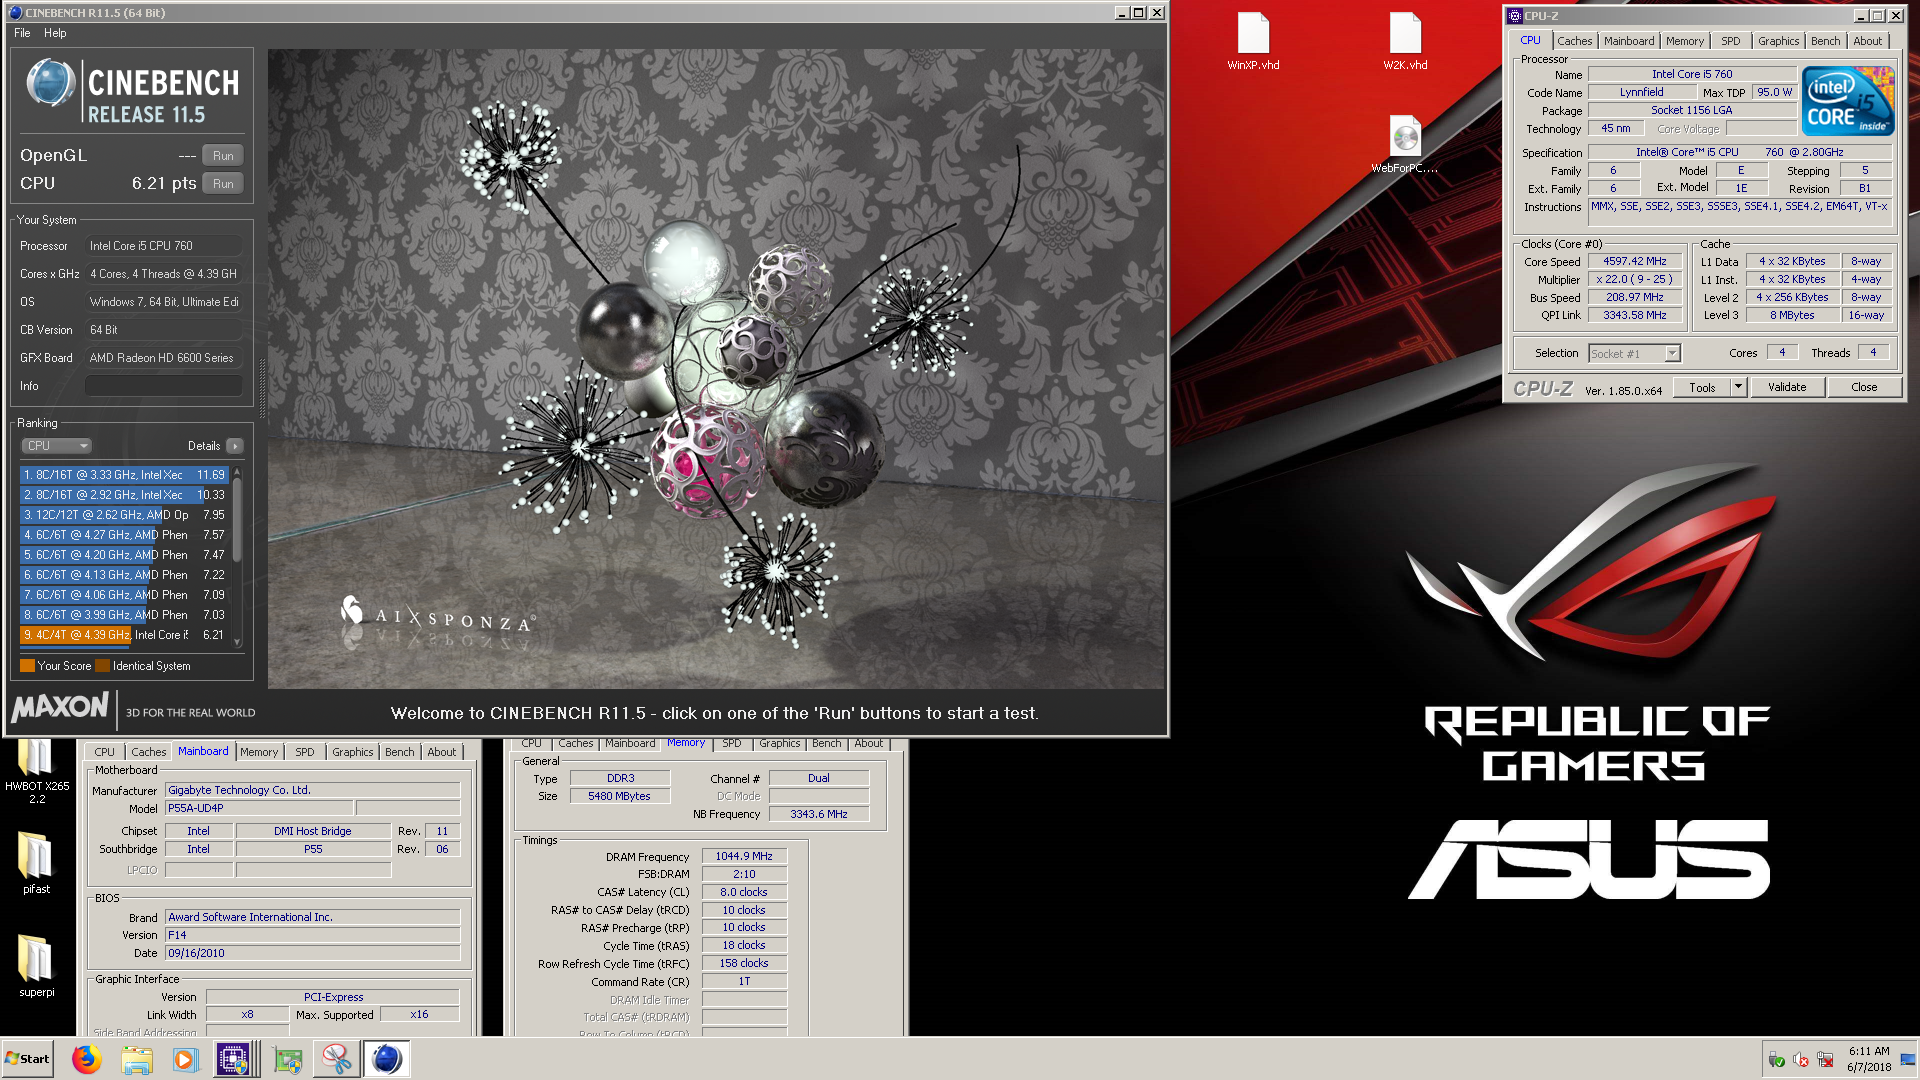
Task: Open the disconnected network tray icon
Action: 1825,1060
